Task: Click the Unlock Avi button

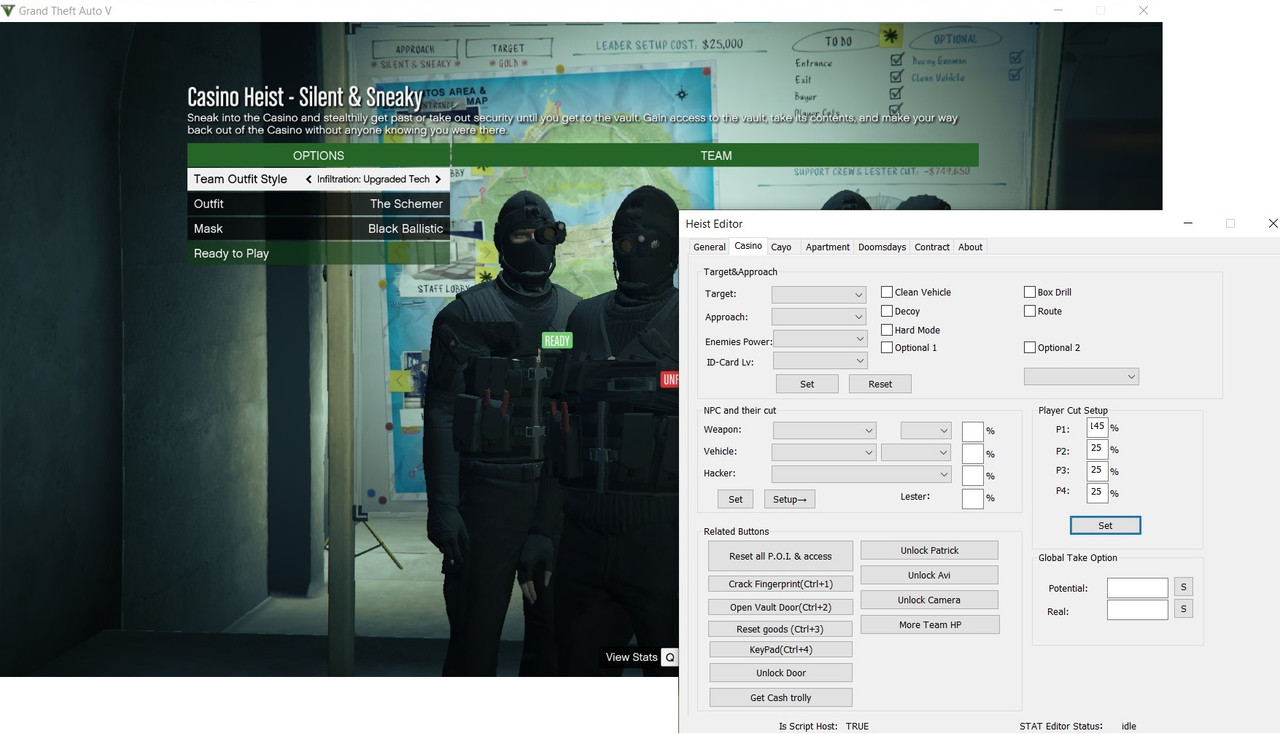Action: pyautogui.click(x=929, y=575)
